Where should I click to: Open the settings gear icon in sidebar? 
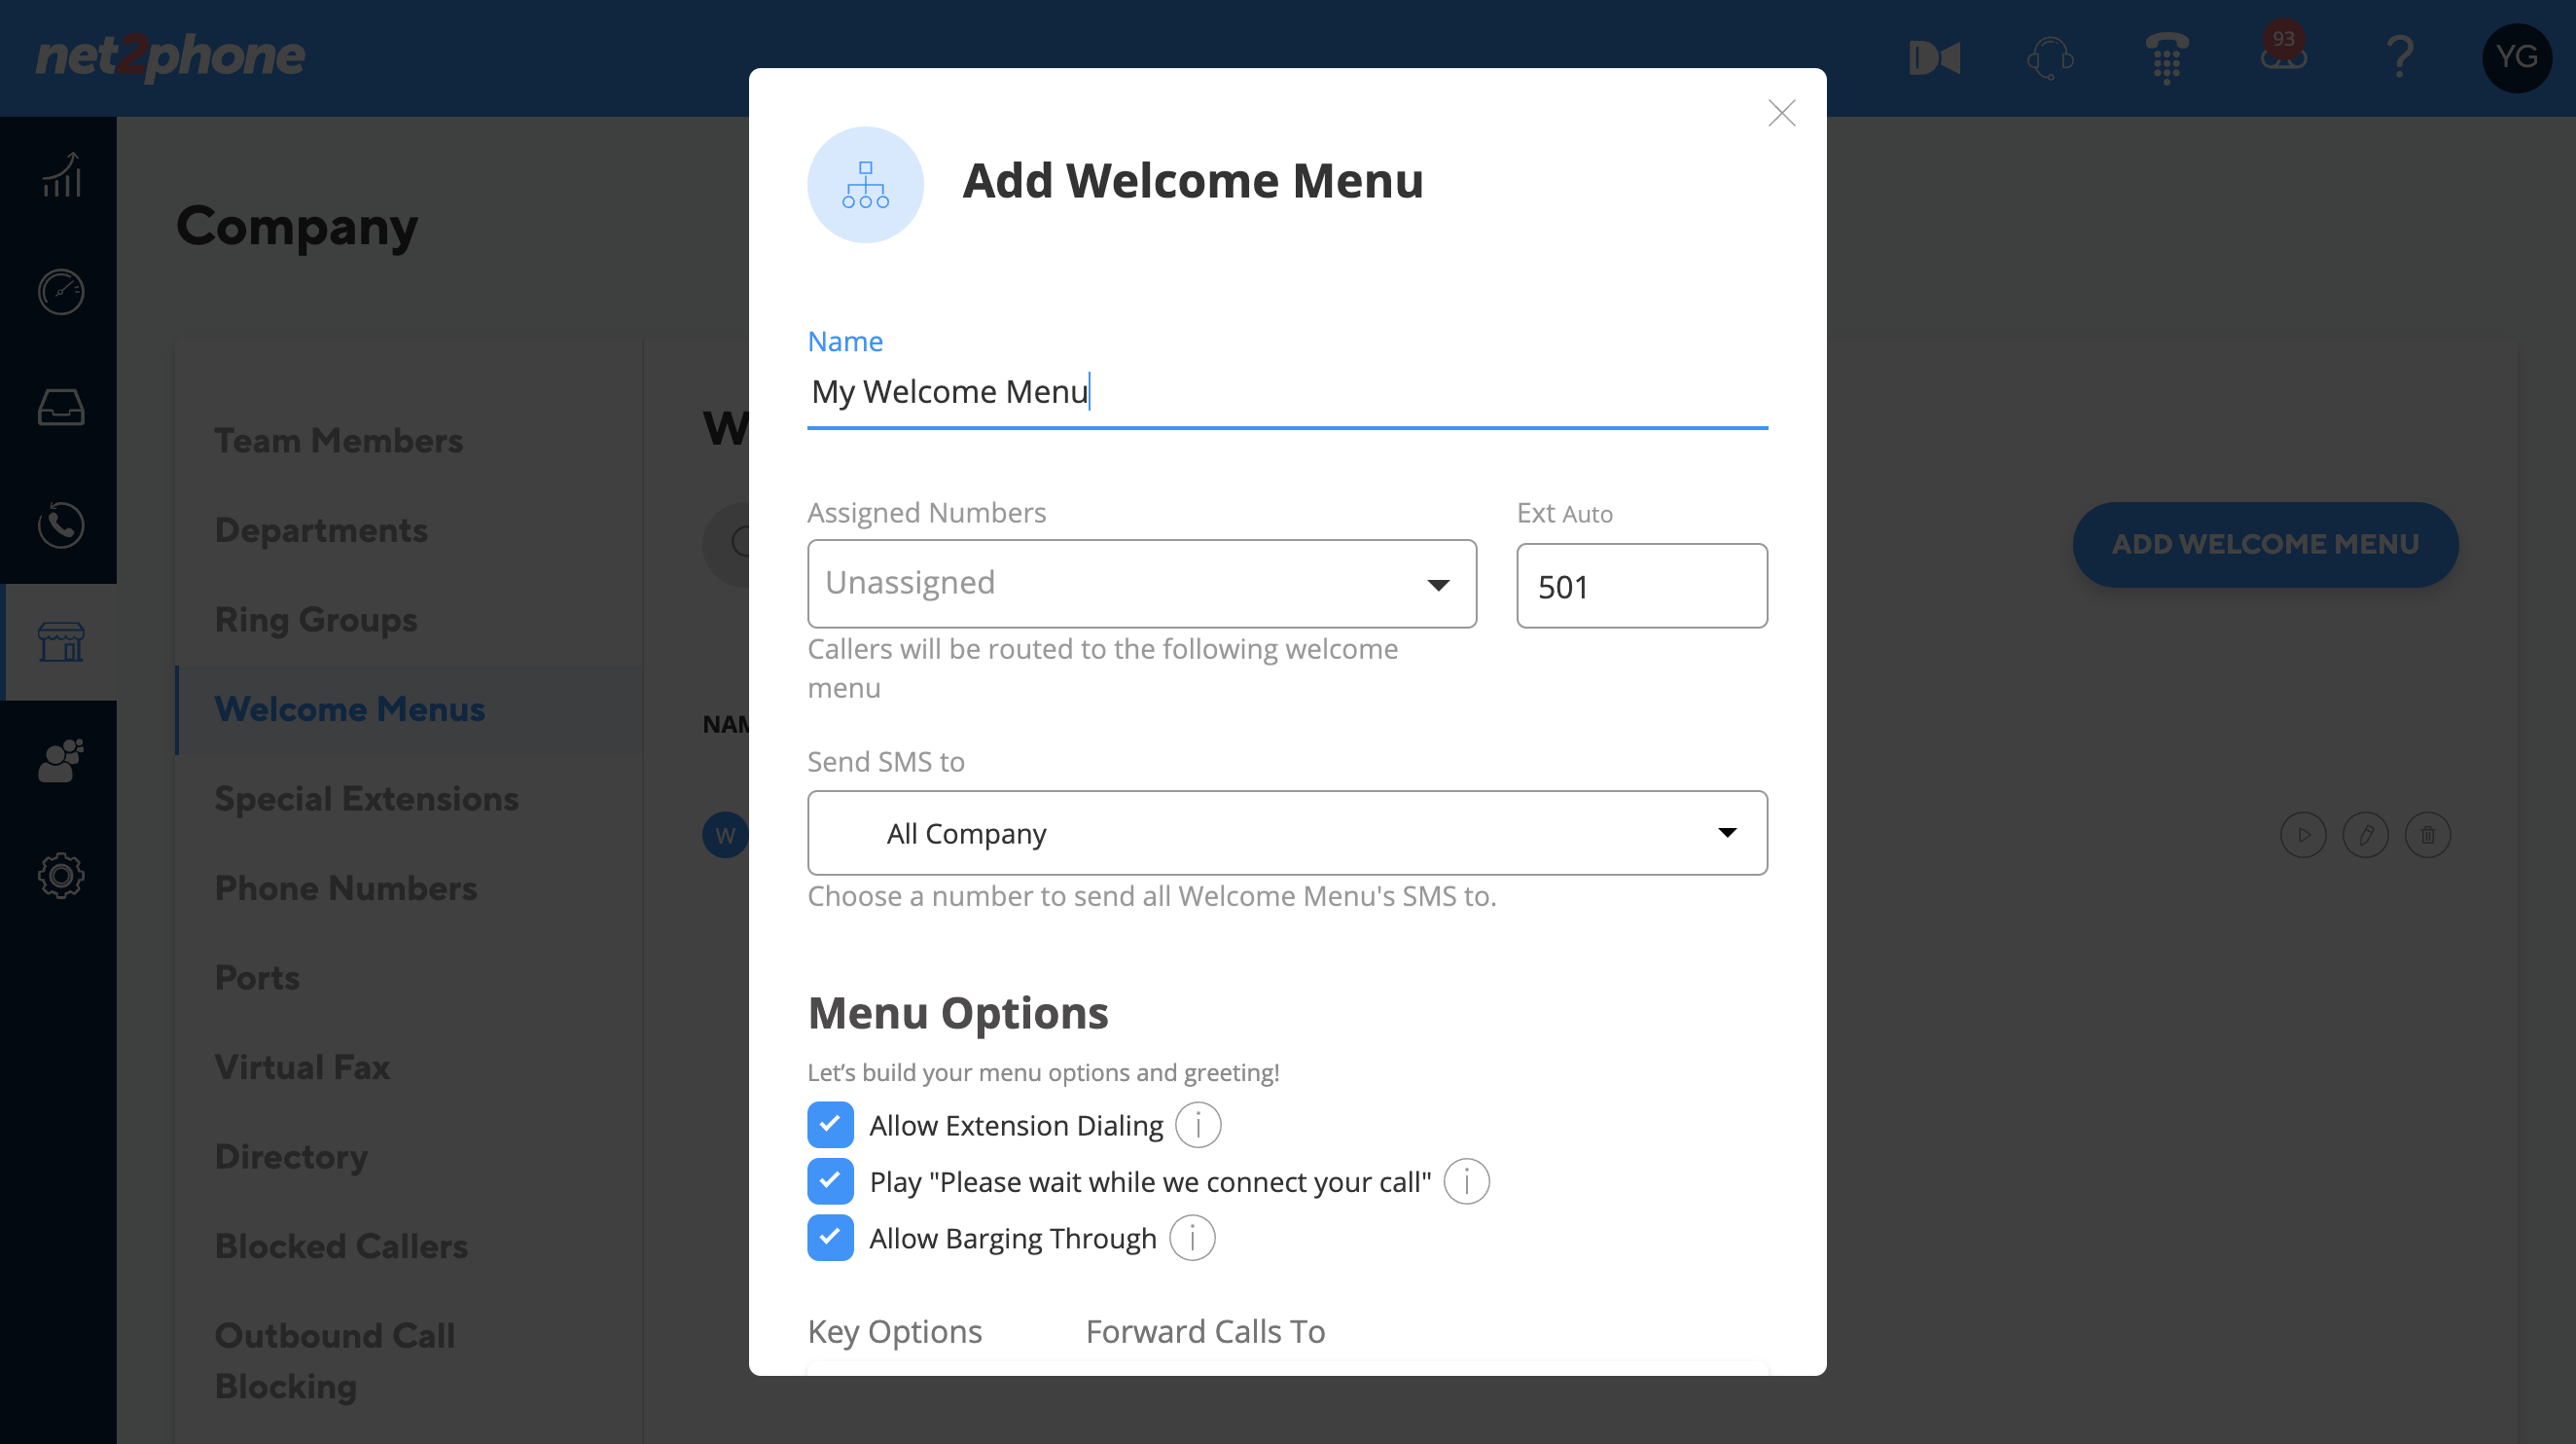(x=61, y=876)
